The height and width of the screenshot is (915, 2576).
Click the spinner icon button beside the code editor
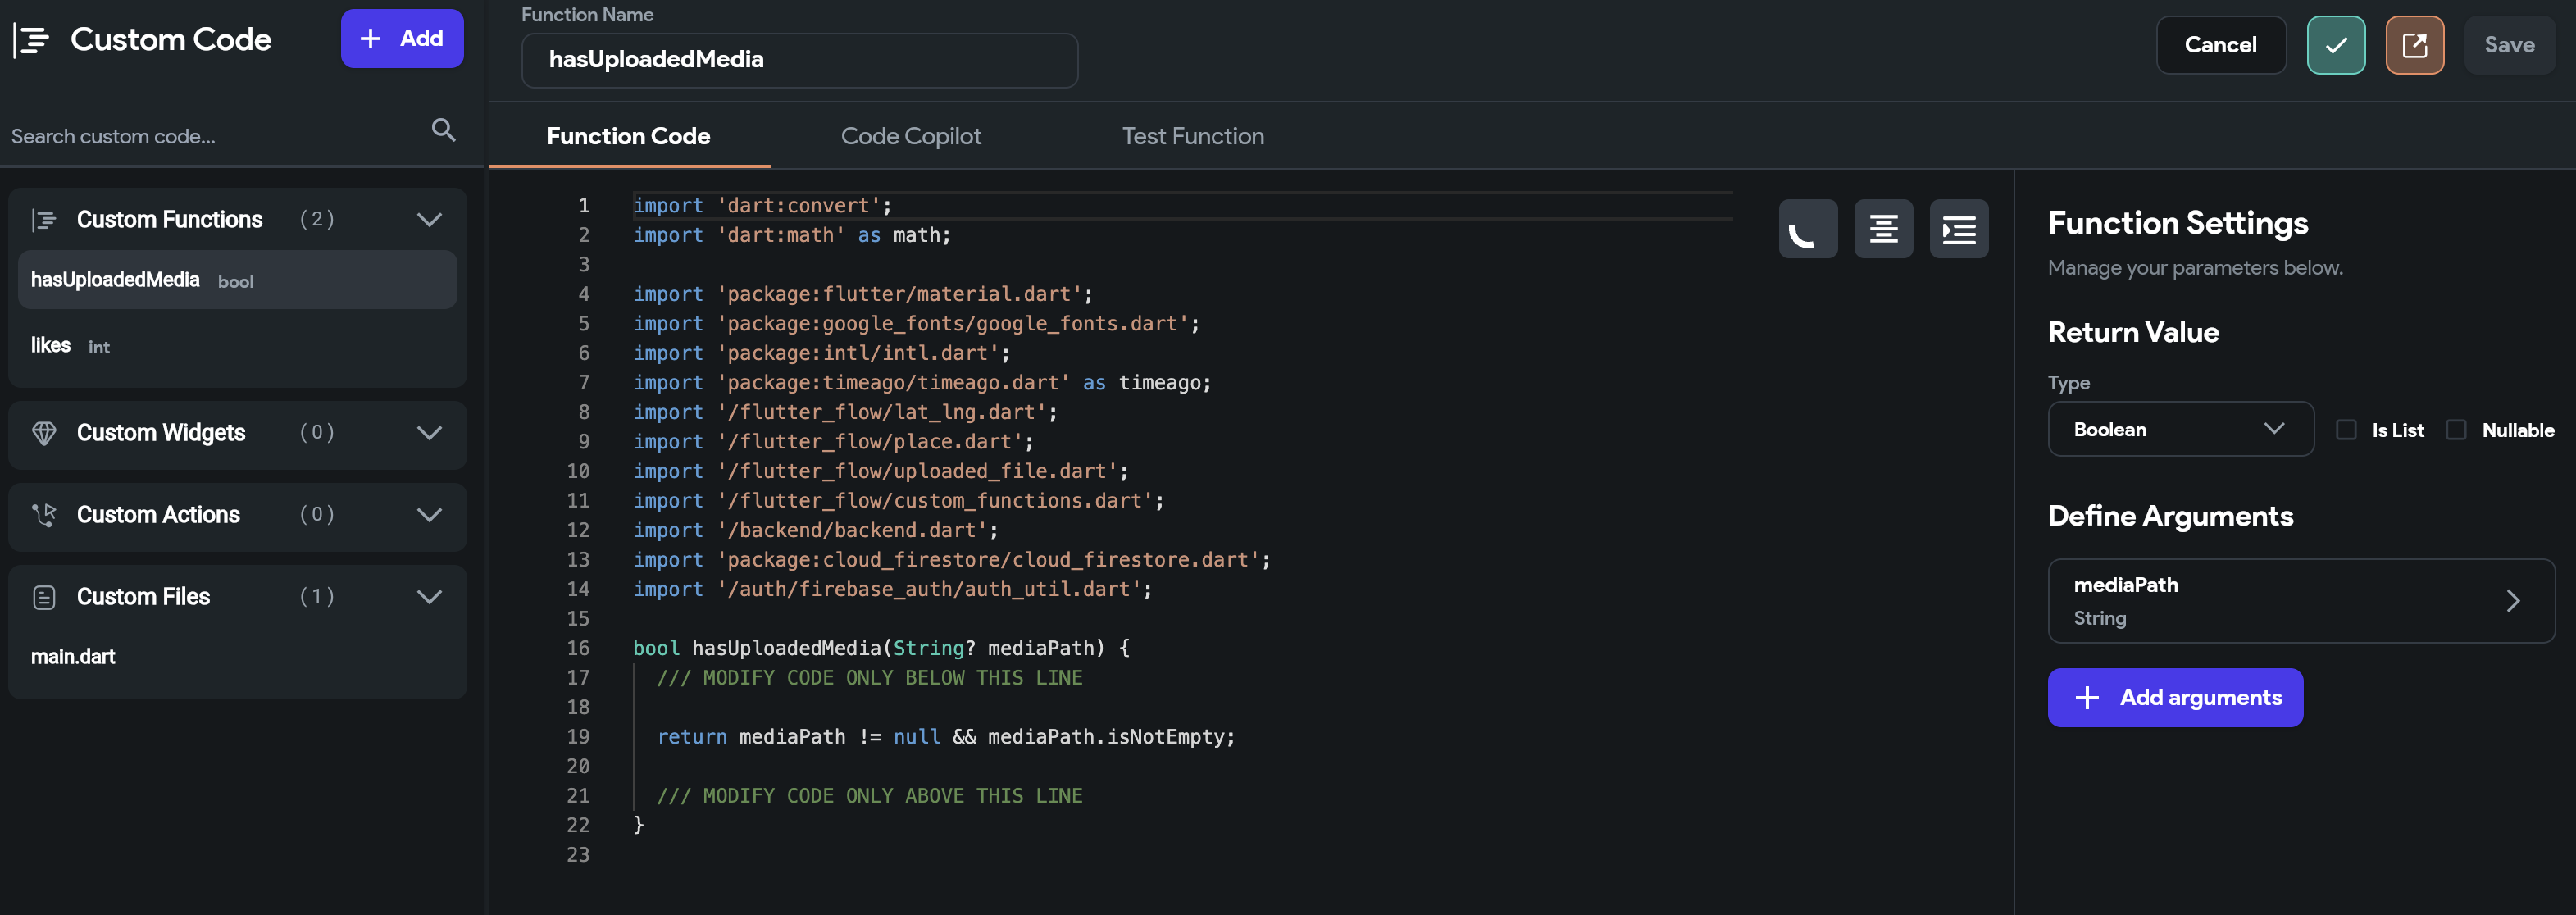[x=1807, y=229]
